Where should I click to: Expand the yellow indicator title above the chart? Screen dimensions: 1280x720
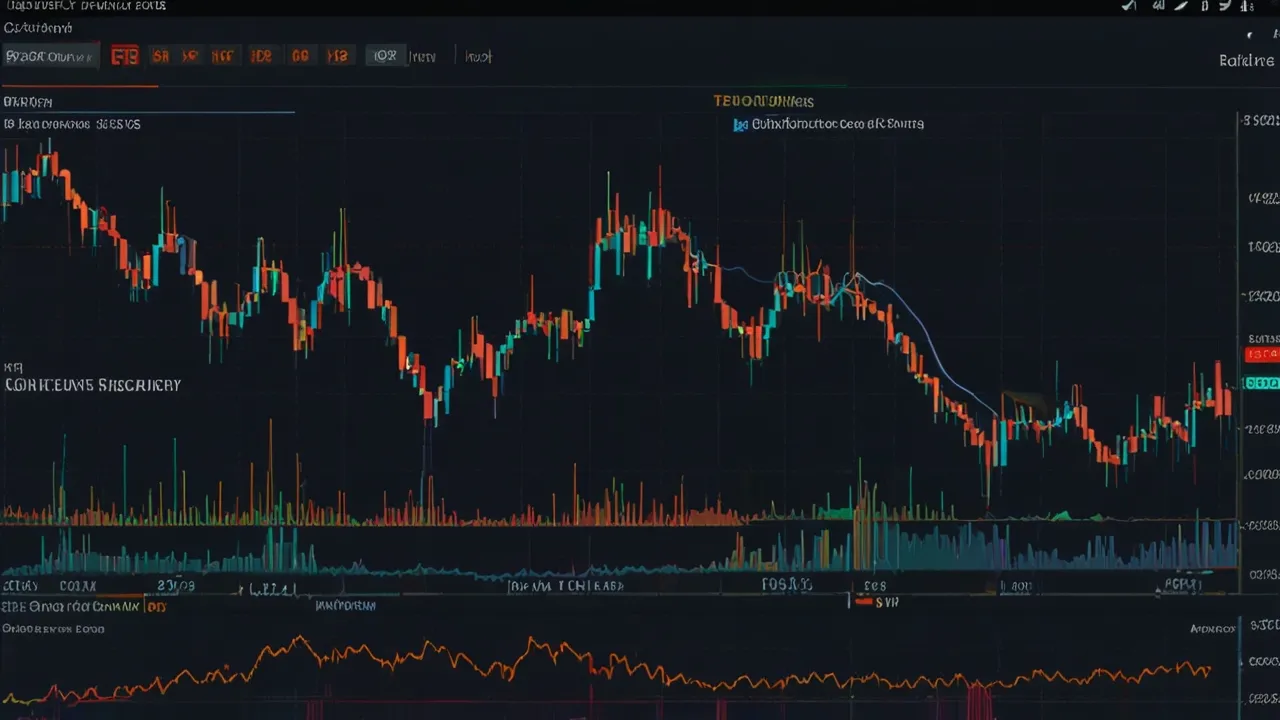763,101
